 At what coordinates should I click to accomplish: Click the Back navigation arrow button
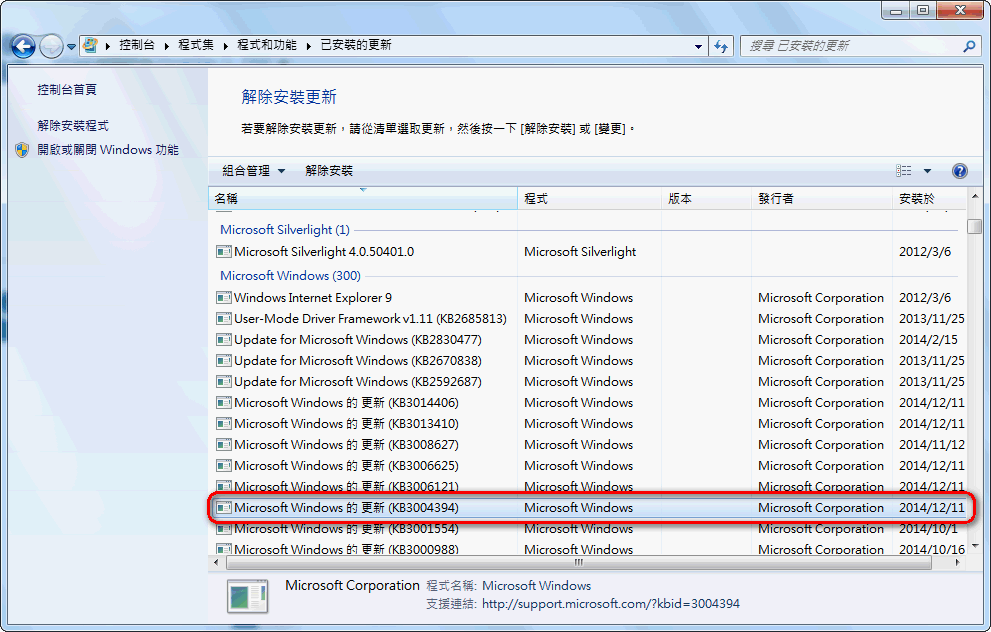[x=23, y=46]
